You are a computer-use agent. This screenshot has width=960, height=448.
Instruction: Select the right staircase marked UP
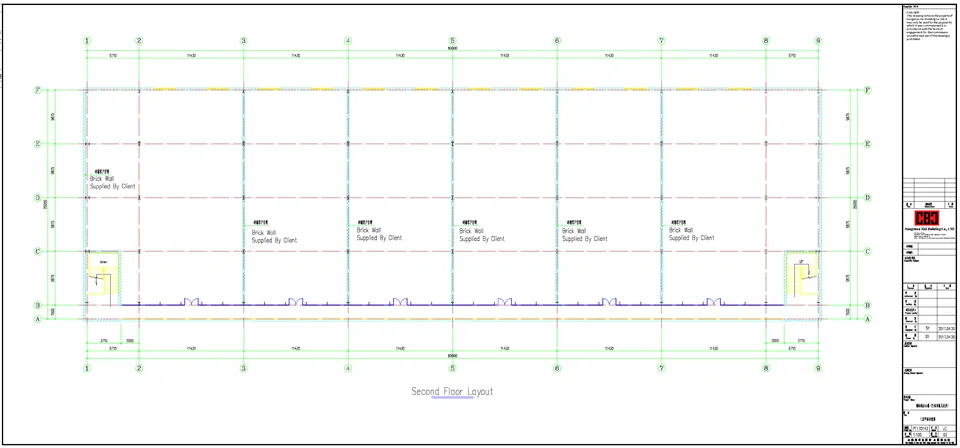click(x=801, y=277)
